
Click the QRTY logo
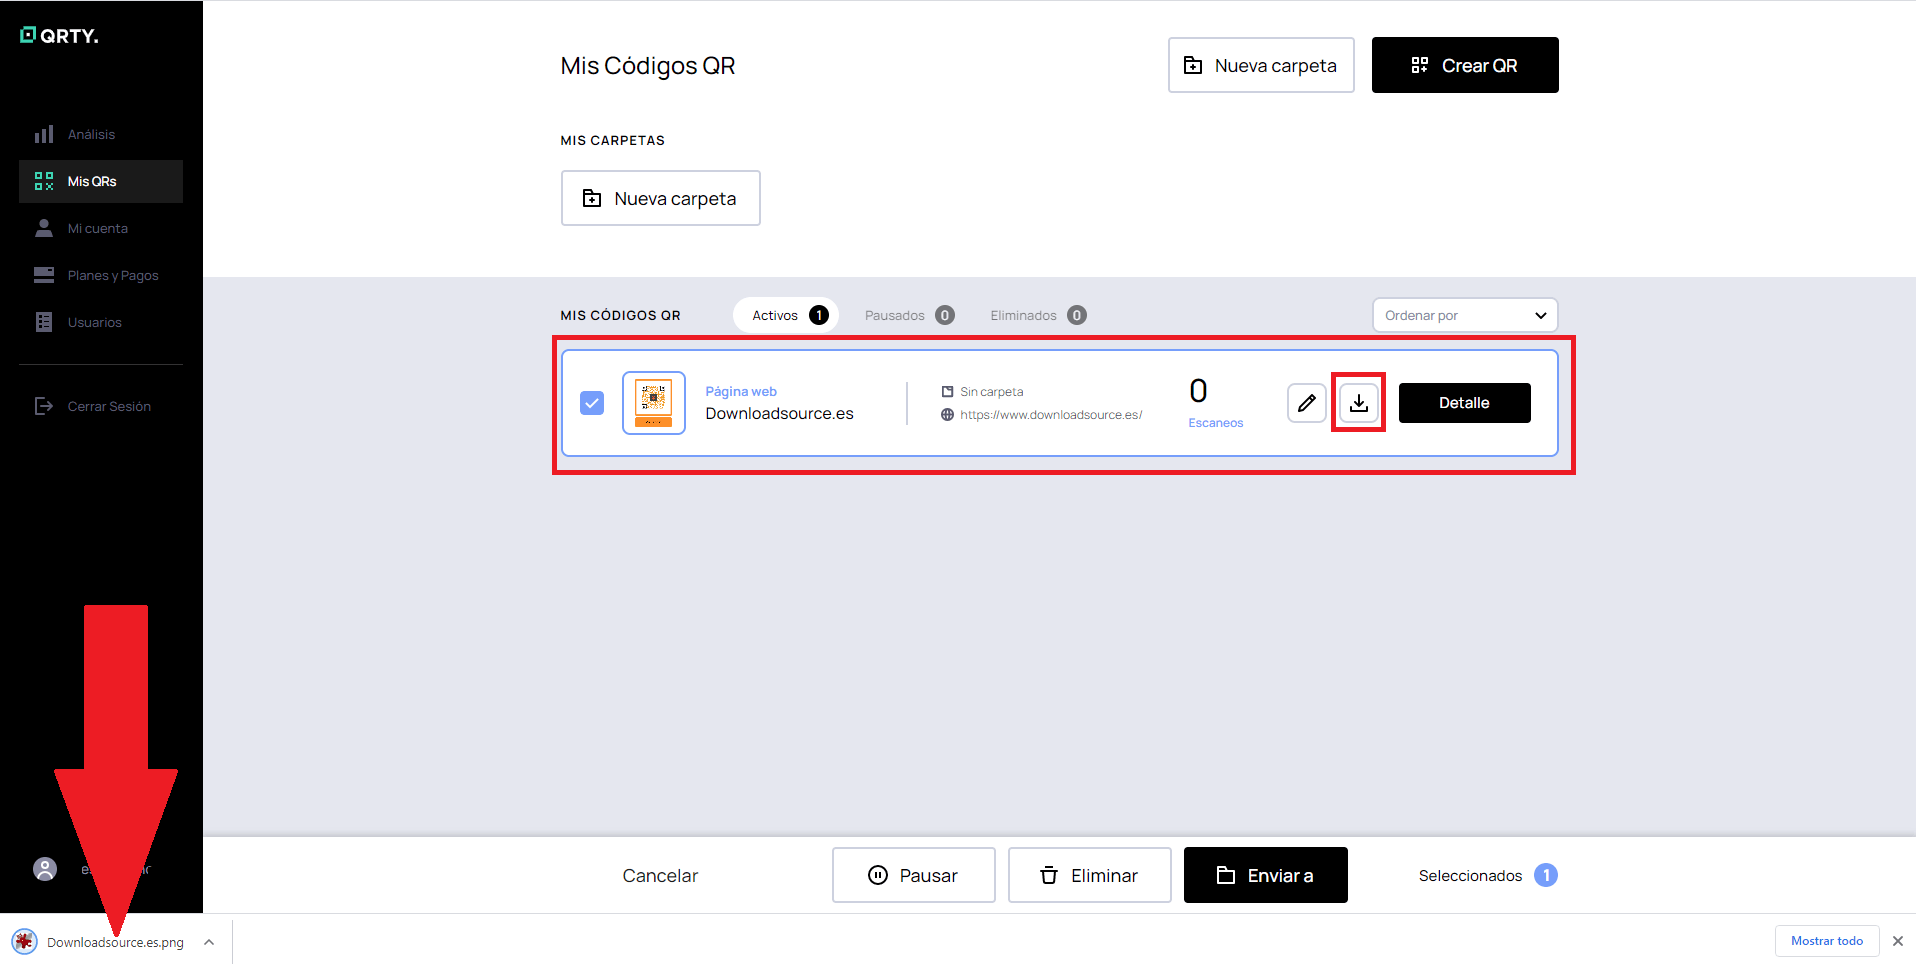point(59,36)
